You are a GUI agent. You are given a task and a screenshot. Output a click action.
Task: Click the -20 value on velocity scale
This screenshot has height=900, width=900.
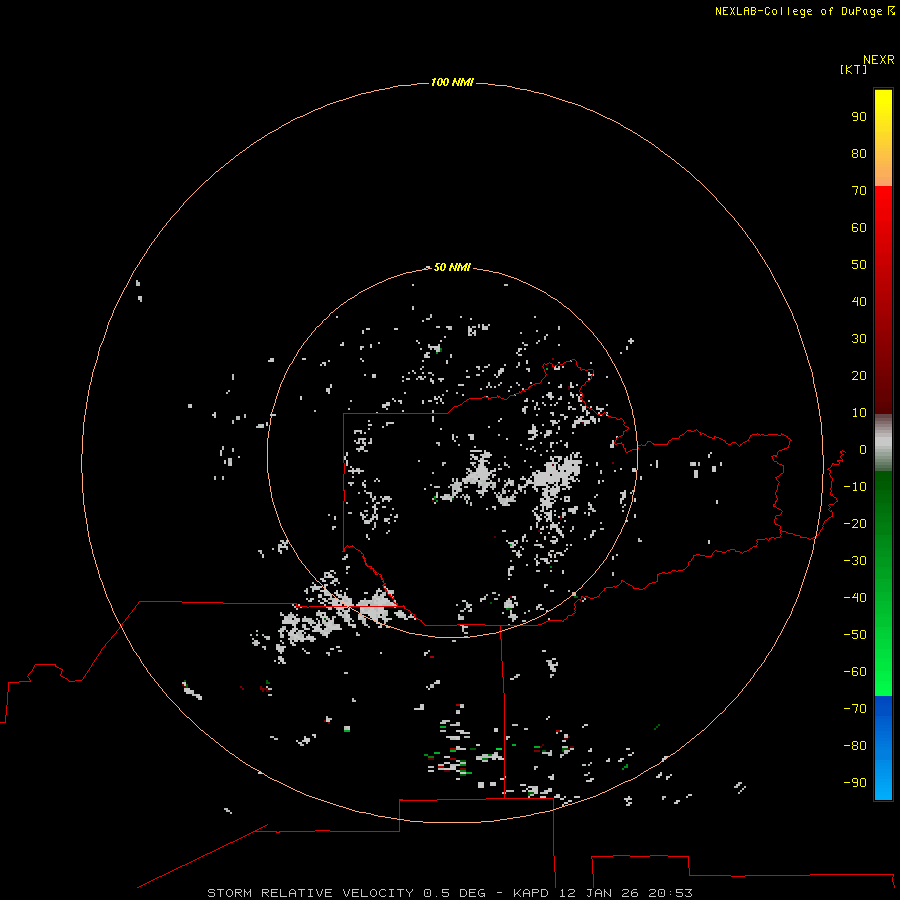point(855,523)
